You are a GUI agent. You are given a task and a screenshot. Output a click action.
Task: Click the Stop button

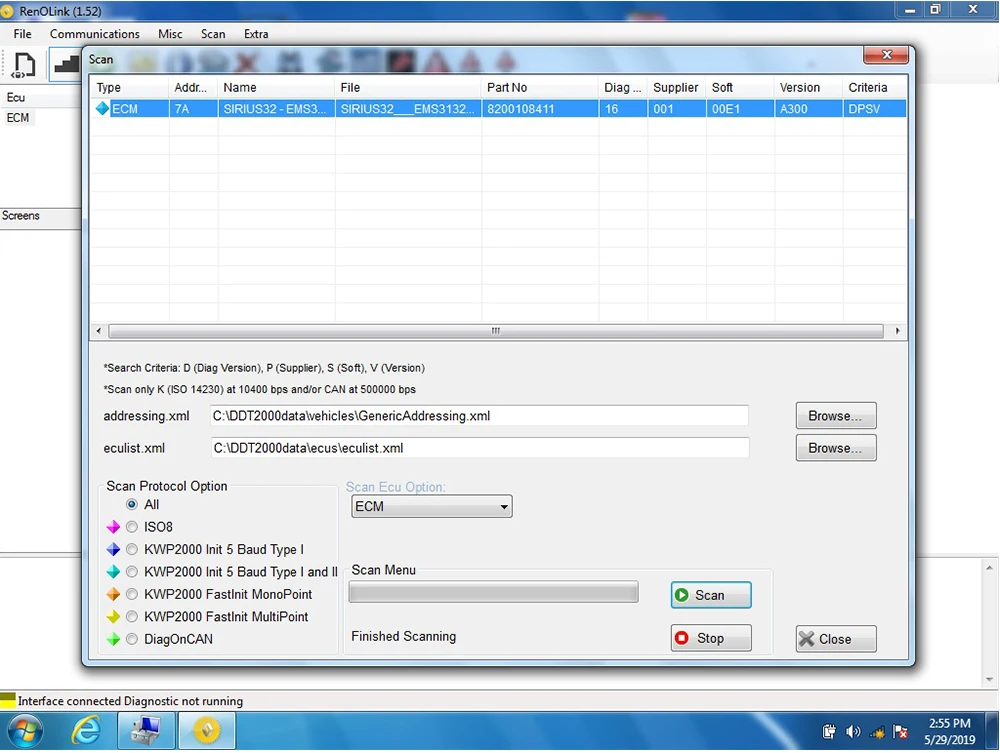click(711, 638)
